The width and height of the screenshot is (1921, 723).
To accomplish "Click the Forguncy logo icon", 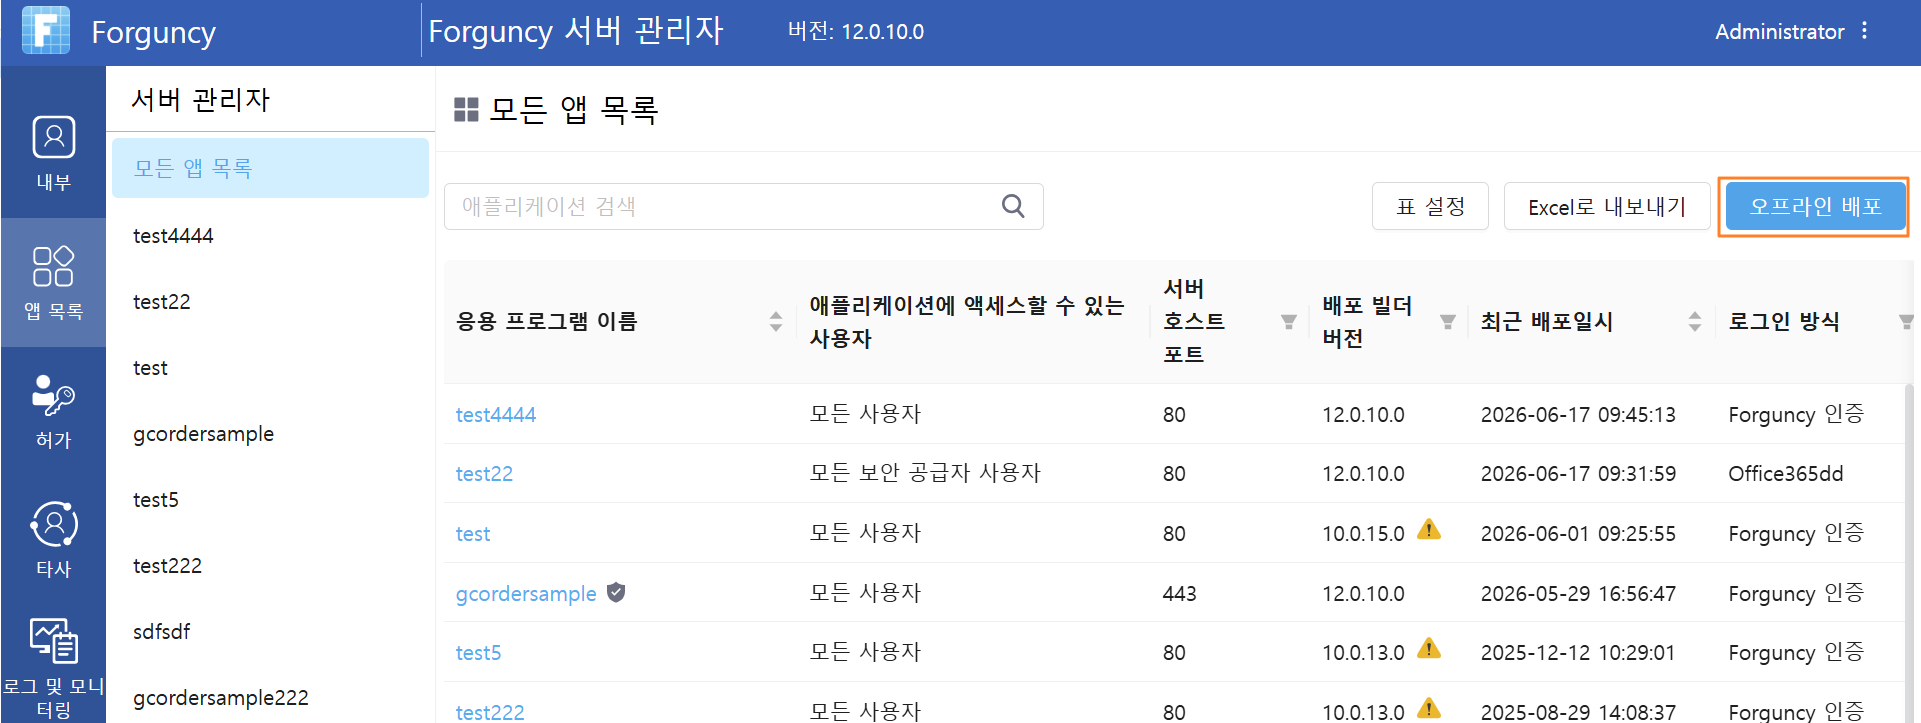I will [46, 30].
